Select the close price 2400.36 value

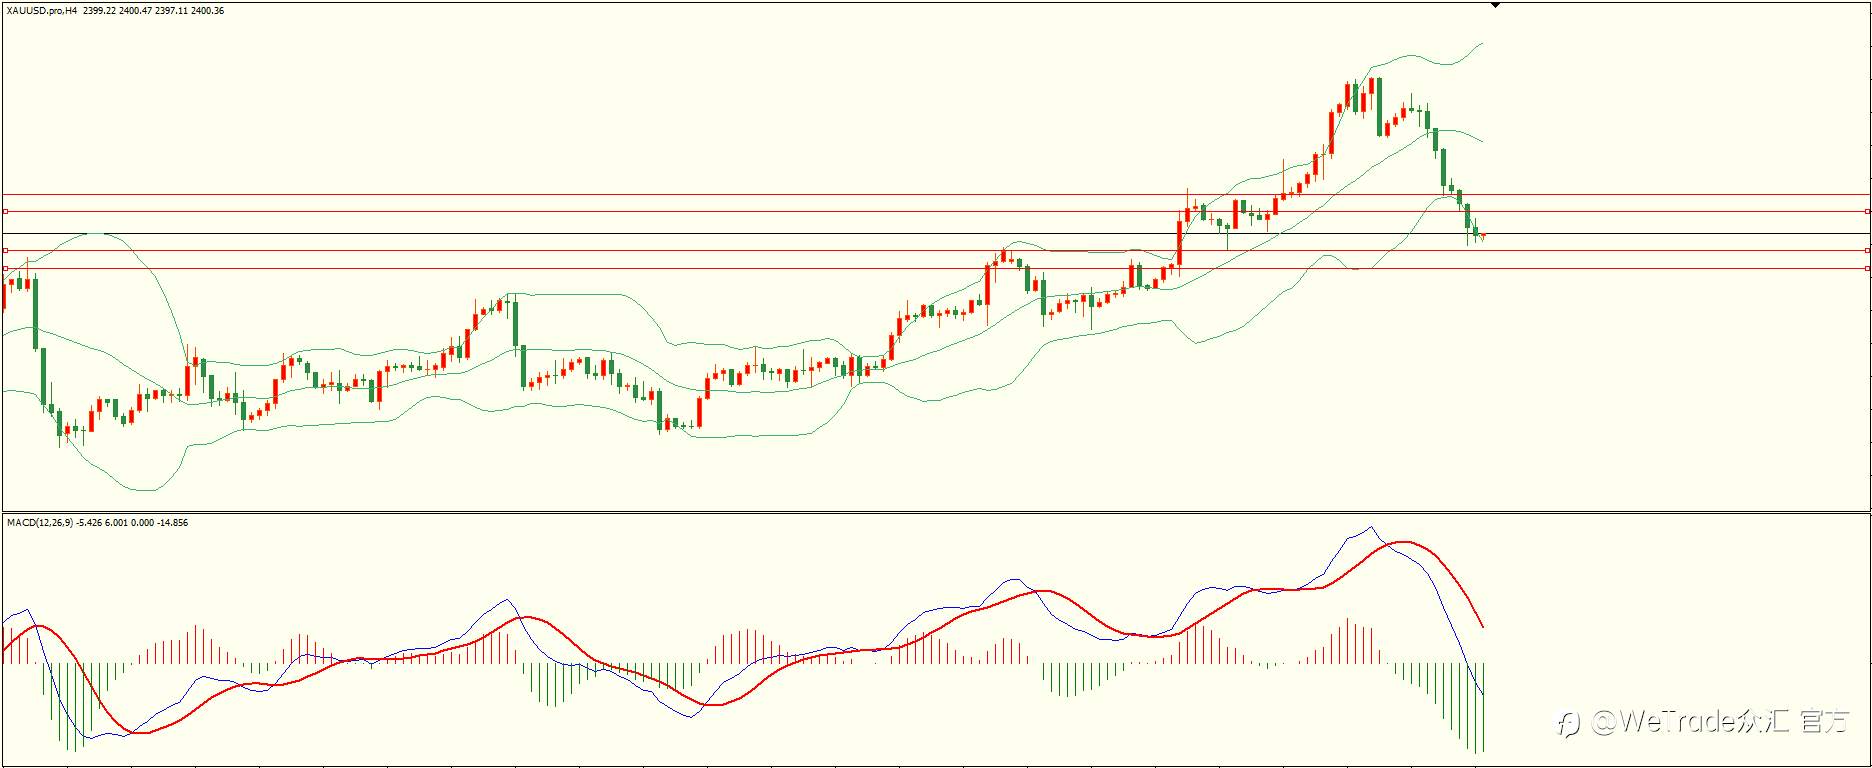pyautogui.click(x=208, y=11)
